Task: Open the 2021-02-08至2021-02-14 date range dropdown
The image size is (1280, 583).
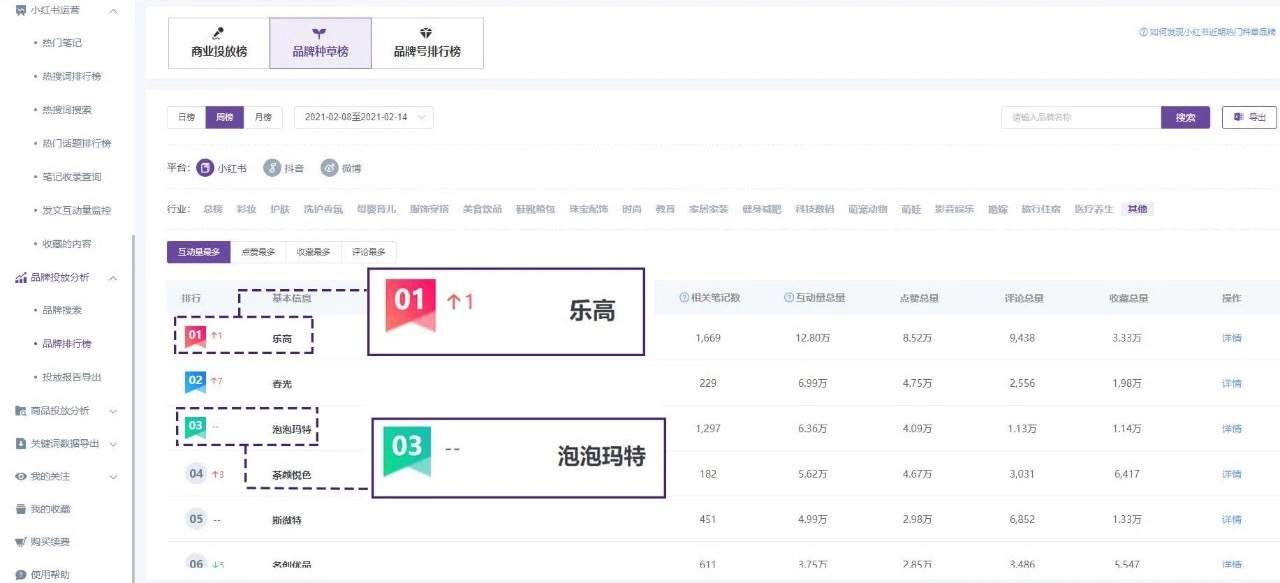Action: 363,117
